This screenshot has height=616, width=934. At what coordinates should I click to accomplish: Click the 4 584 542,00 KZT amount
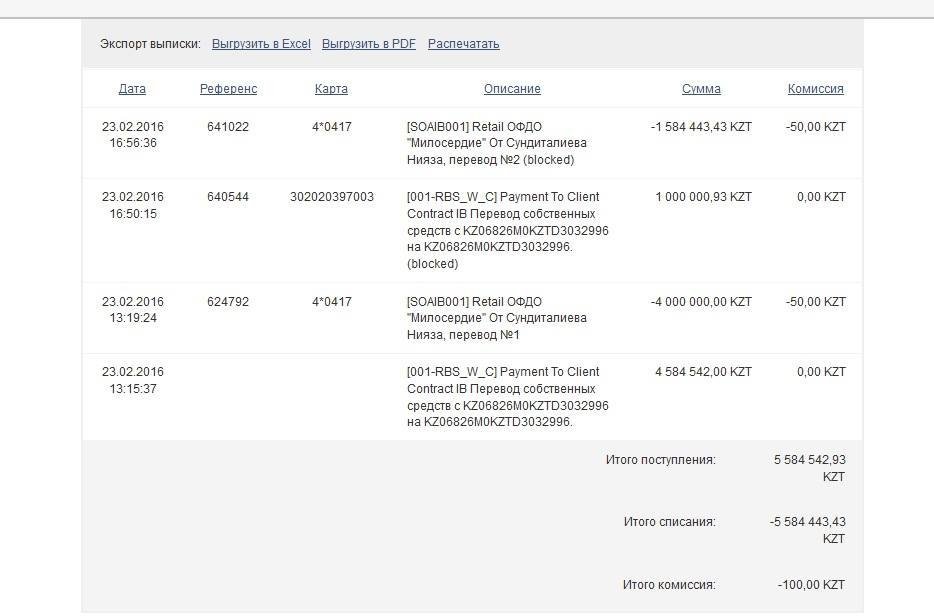(x=703, y=372)
